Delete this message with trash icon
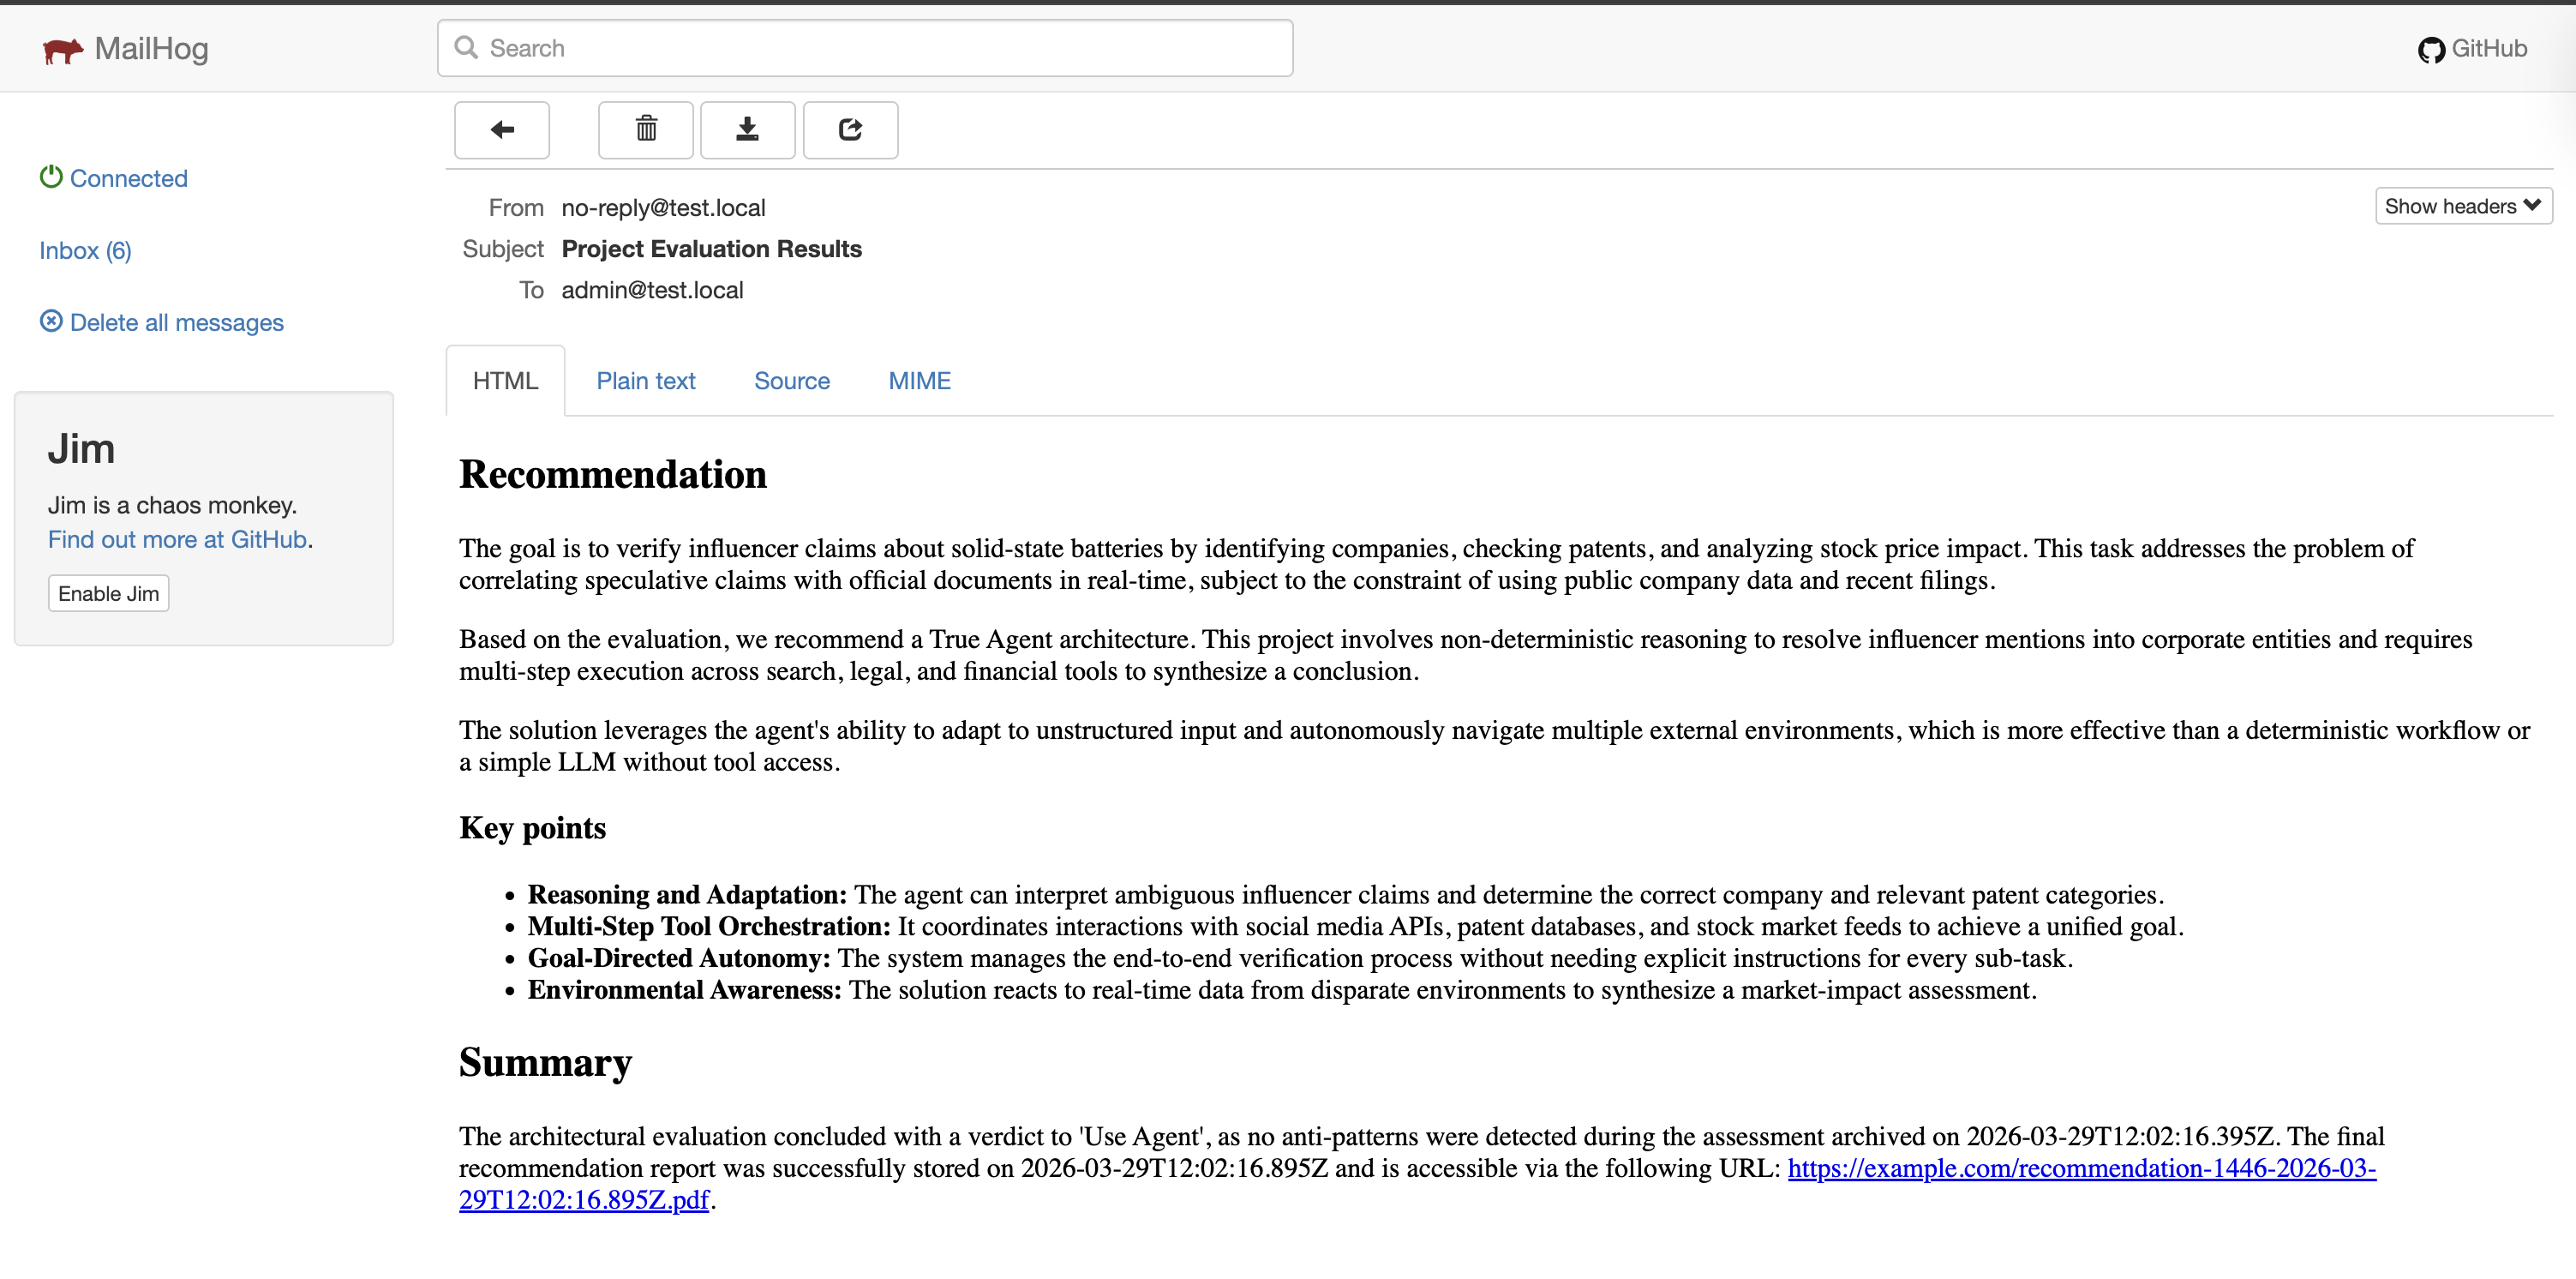This screenshot has width=2576, height=1279. coord(645,130)
